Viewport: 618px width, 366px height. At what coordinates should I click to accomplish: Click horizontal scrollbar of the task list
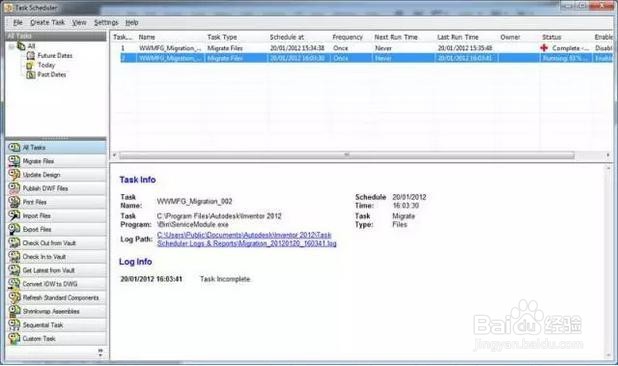(x=346, y=155)
